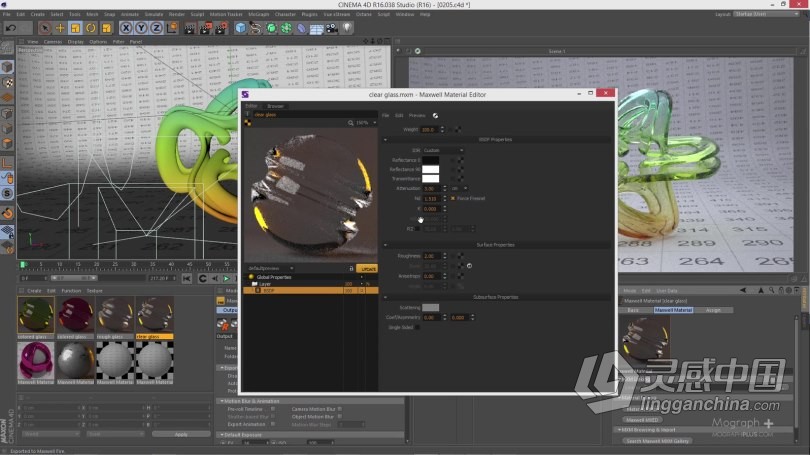Toggle the Z axis lock

coord(156,28)
